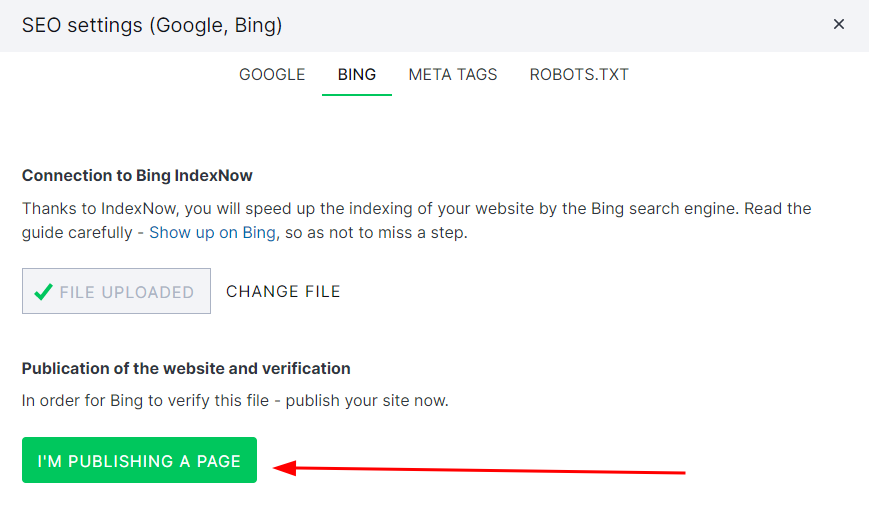Click the Connection to Bing IndexNow heading
Viewport: 869px width, 525px height.
click(x=137, y=176)
